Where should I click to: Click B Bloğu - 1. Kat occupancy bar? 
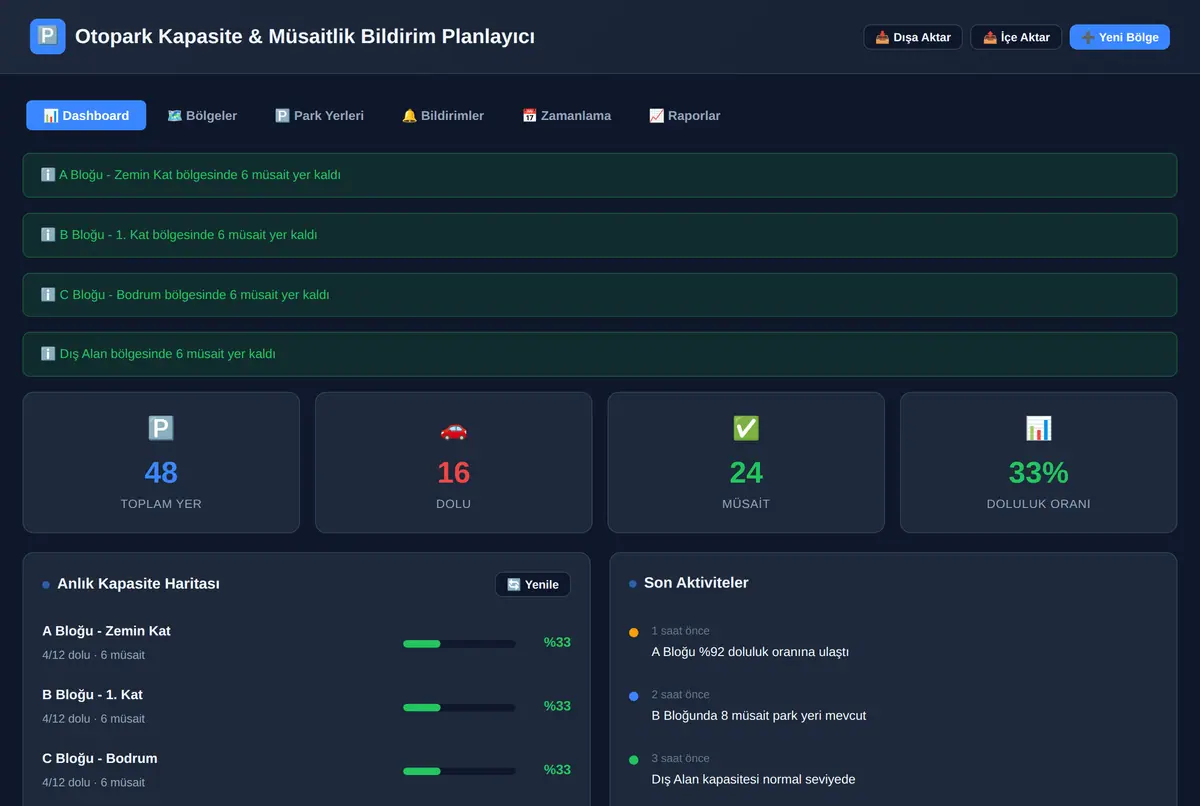(x=459, y=707)
